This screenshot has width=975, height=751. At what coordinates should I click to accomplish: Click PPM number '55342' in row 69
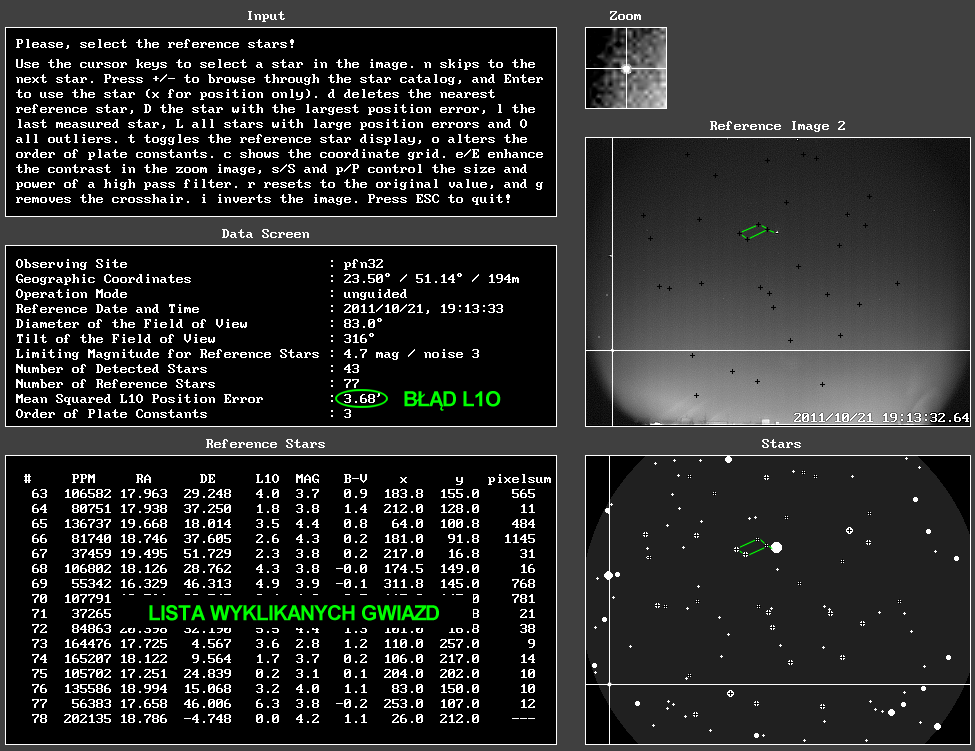pyautogui.click(x=91, y=583)
